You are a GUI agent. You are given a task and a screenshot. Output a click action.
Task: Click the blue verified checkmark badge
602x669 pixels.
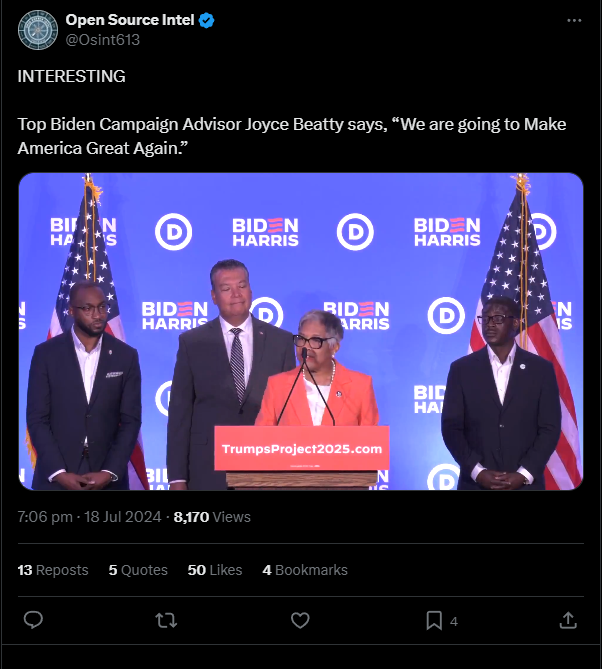[206, 20]
